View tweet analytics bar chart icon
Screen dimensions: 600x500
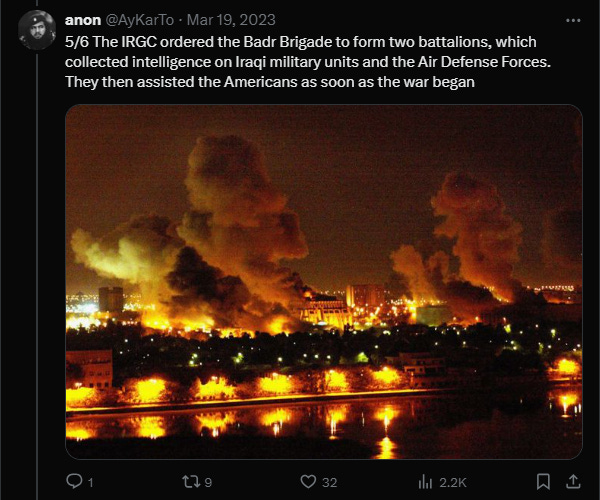[x=425, y=482]
